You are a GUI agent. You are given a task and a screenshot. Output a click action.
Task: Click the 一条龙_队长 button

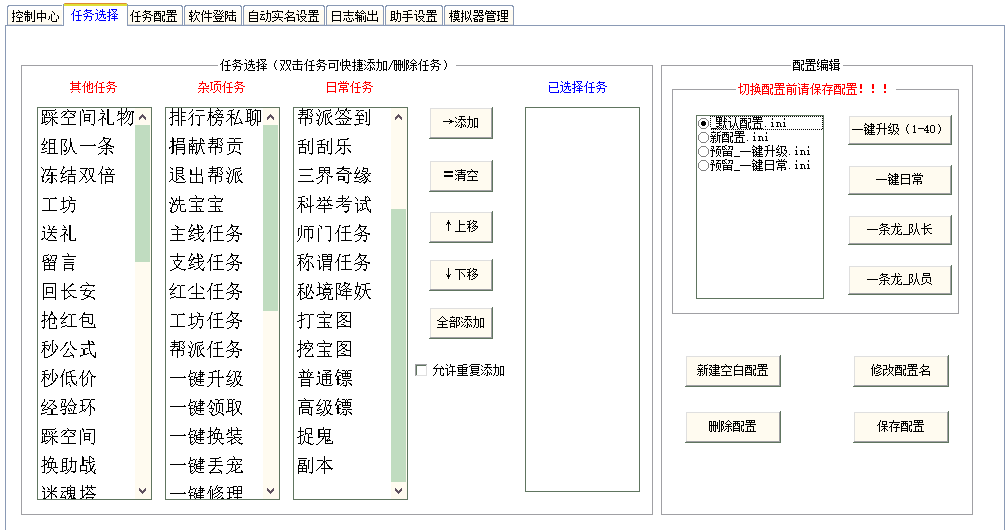[x=900, y=229]
